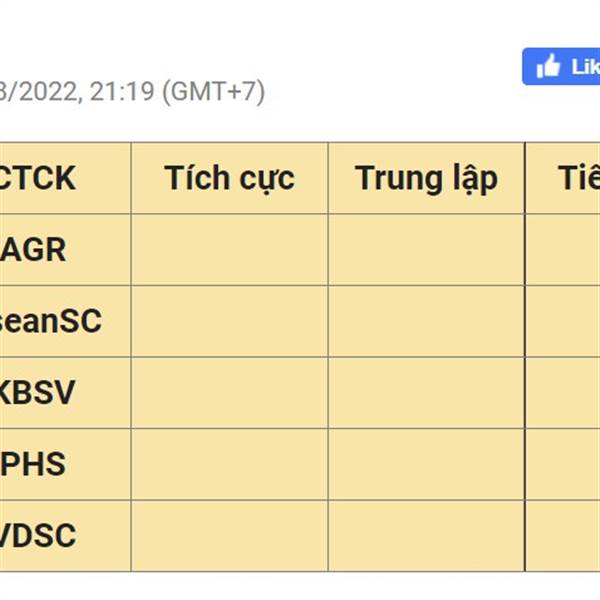
Task: Click the thumbs-up icon
Action: click(x=548, y=66)
